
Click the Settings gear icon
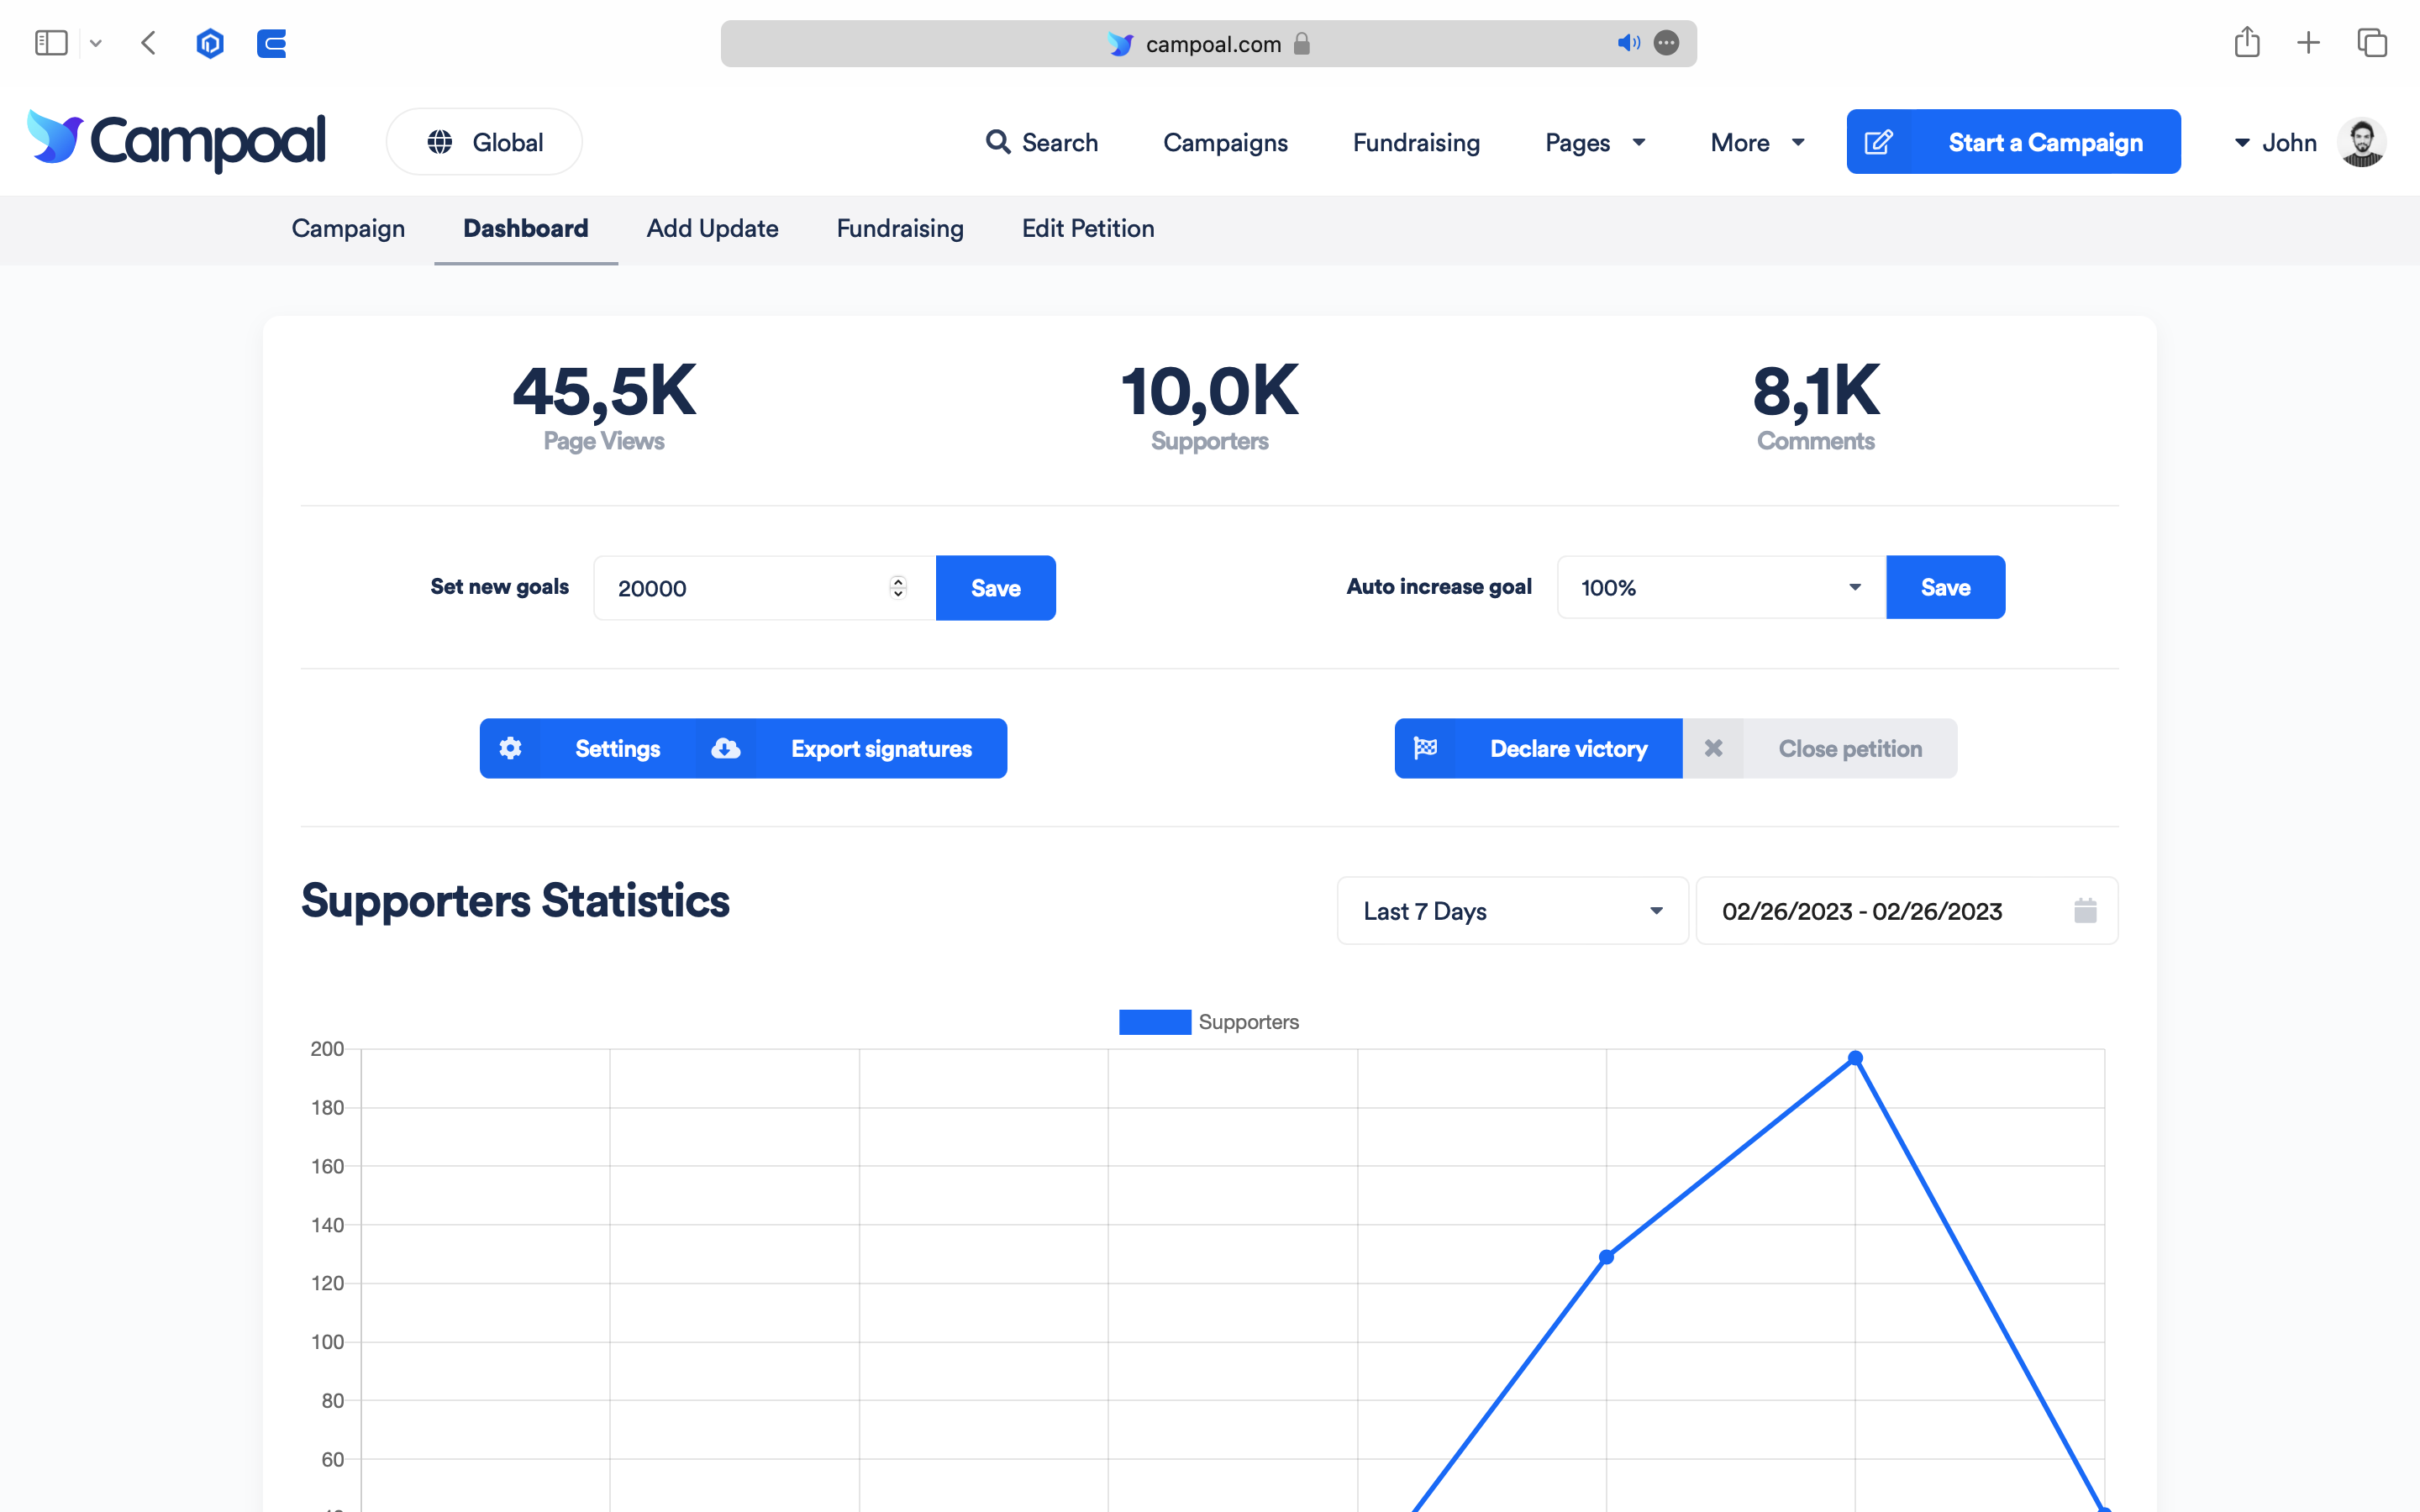pyautogui.click(x=510, y=748)
